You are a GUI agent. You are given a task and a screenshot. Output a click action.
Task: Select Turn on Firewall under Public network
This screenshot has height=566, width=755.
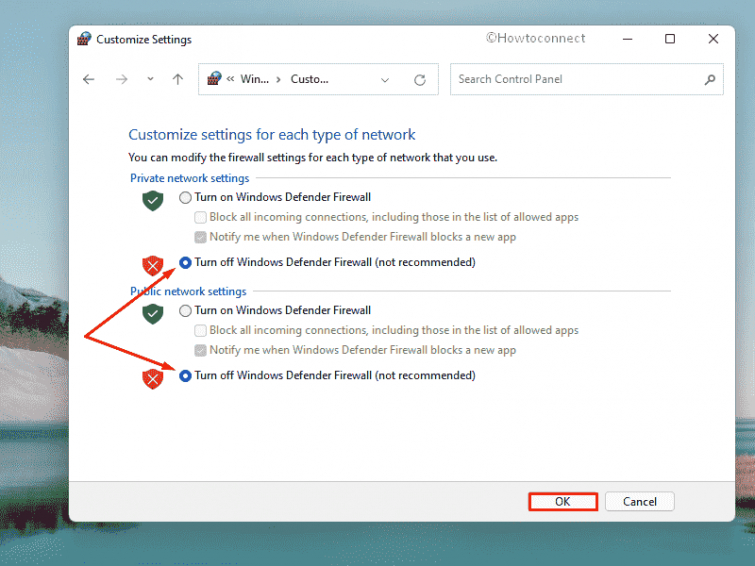pyautogui.click(x=185, y=311)
